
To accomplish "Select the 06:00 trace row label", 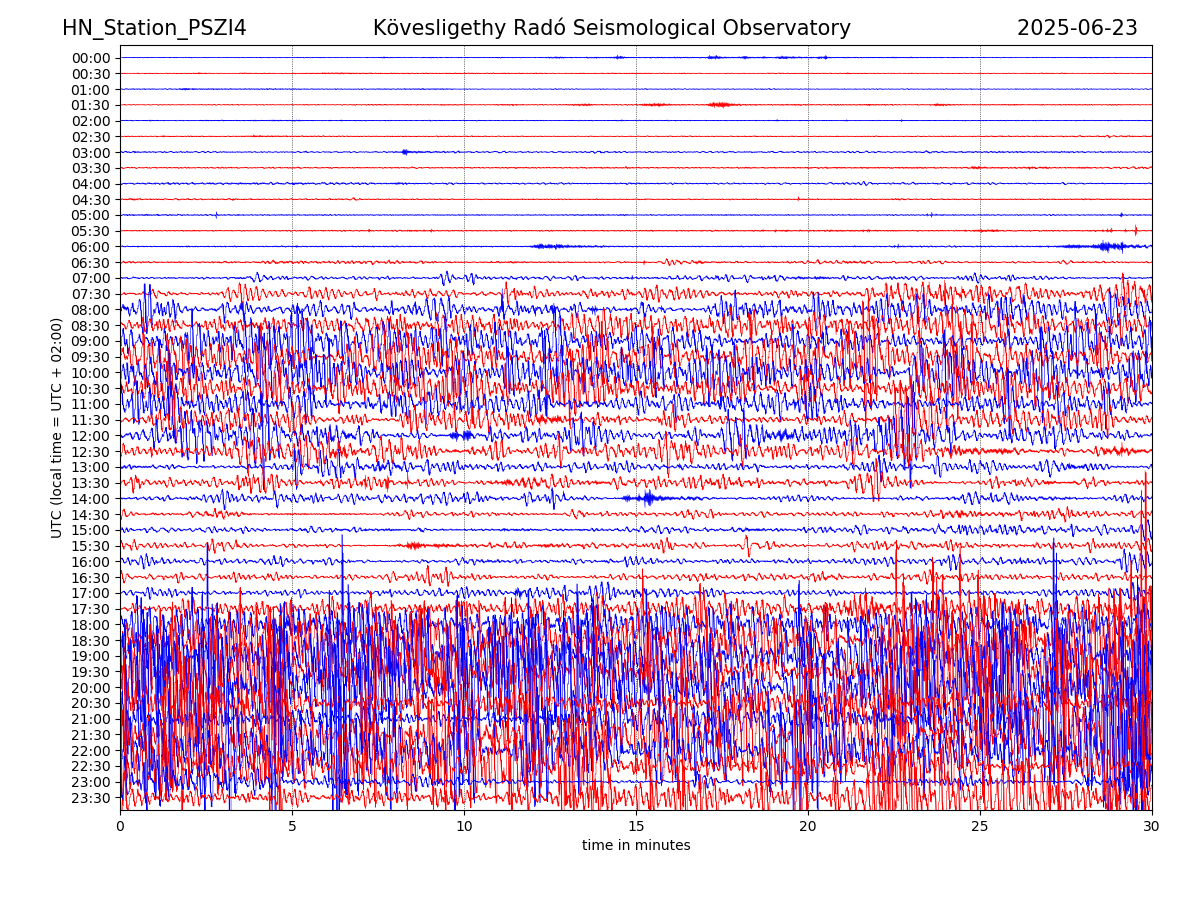I will point(91,247).
